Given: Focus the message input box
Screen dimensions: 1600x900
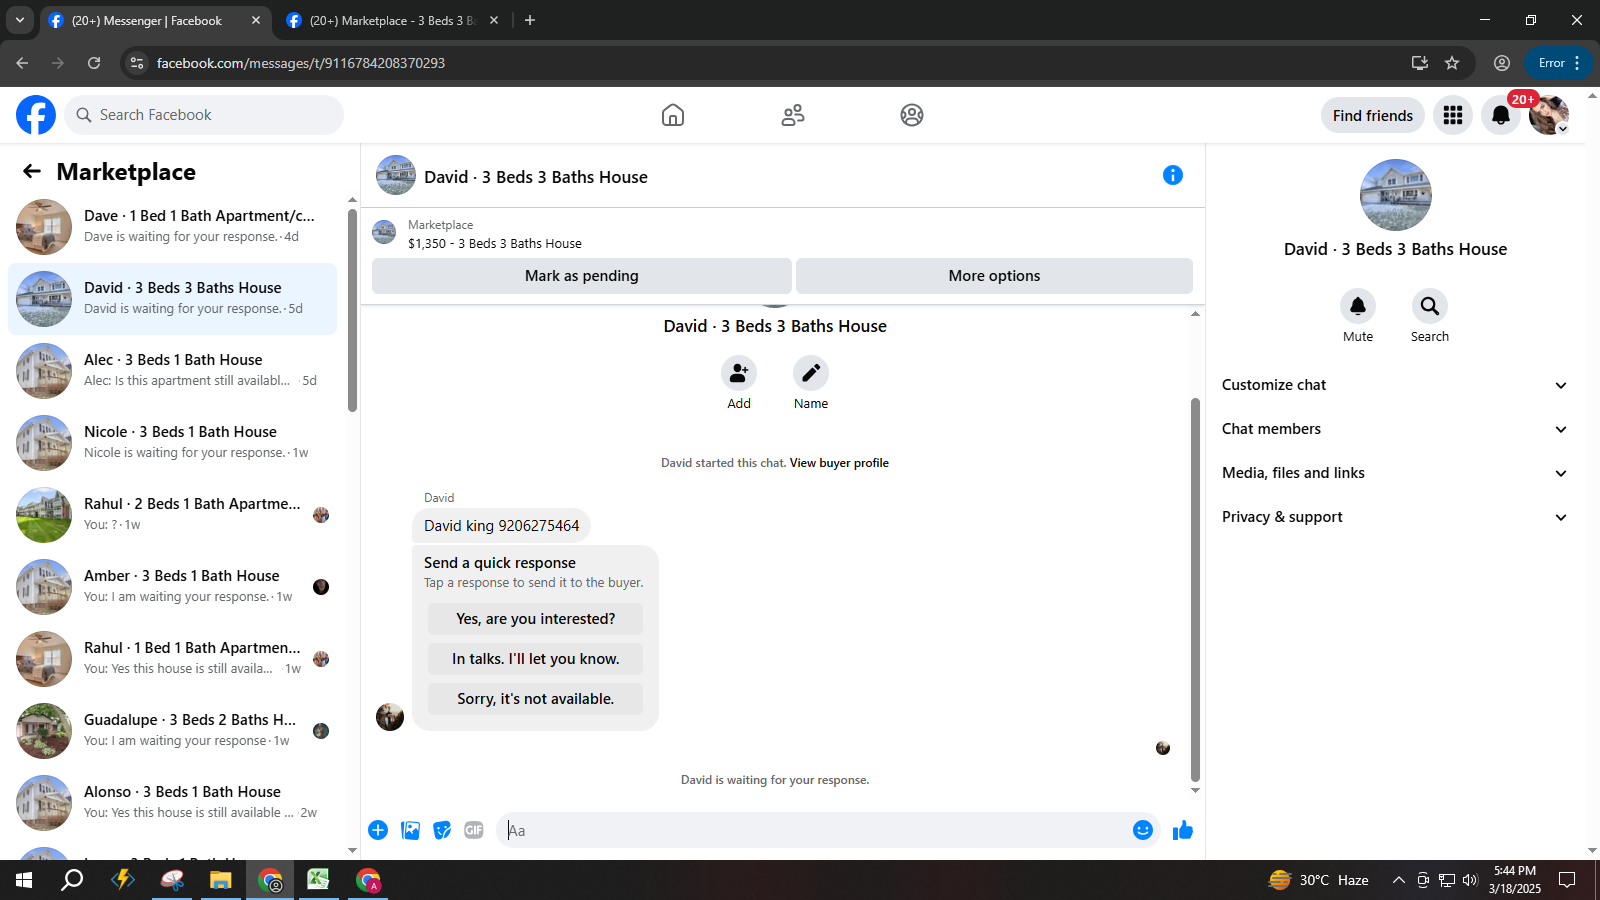Looking at the screenshot, I should point(815,830).
